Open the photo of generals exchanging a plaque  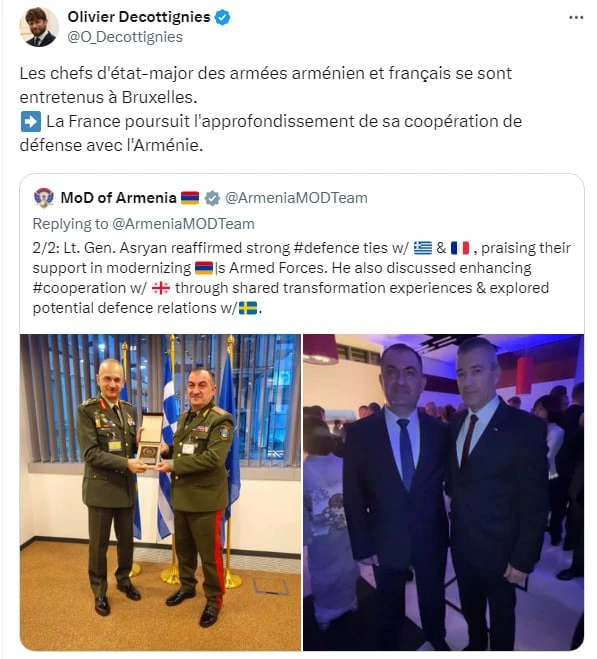160,492
